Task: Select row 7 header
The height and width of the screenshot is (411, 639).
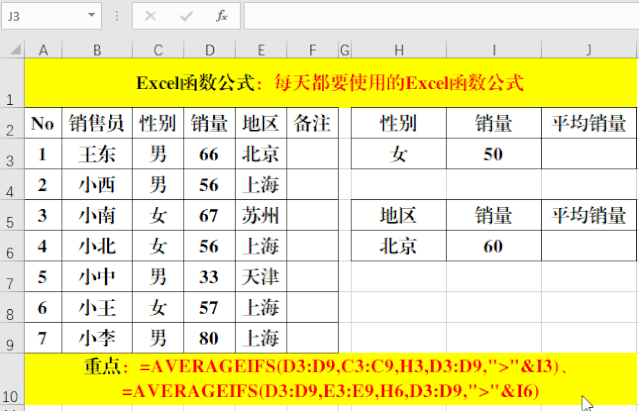Action: [x=12, y=276]
